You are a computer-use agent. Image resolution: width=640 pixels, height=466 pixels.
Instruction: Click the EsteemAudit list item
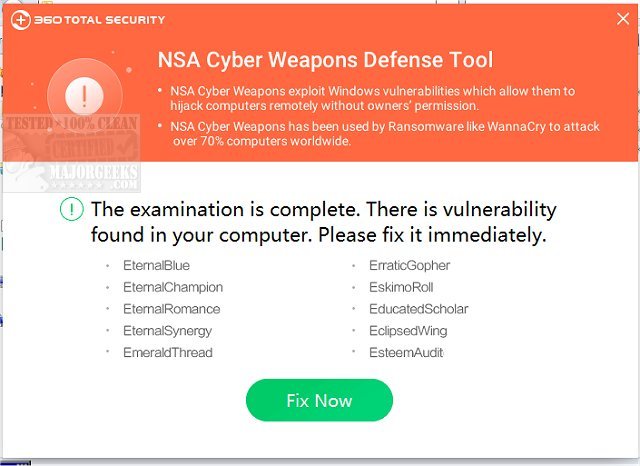pos(406,353)
